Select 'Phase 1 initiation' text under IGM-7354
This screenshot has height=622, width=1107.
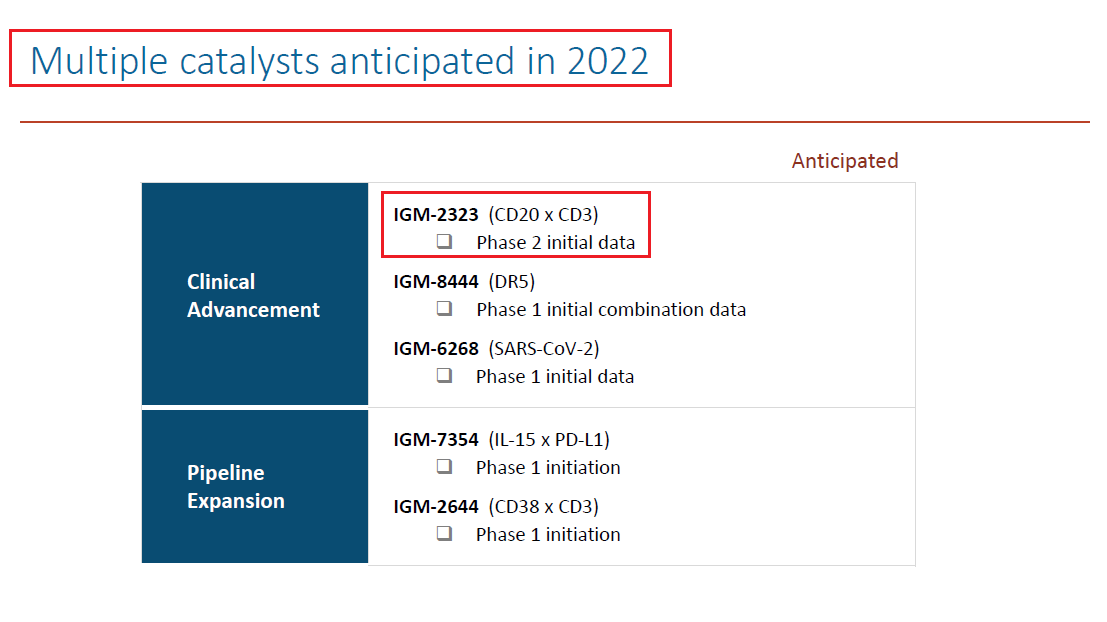pos(548,467)
